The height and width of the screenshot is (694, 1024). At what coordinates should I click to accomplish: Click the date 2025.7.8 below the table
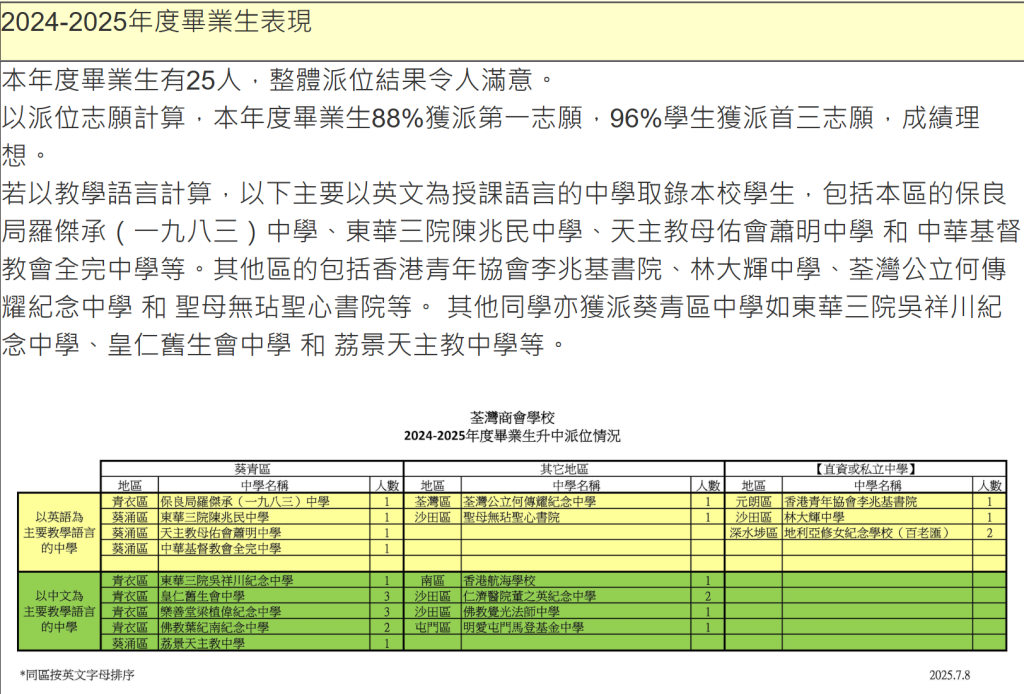point(949,675)
